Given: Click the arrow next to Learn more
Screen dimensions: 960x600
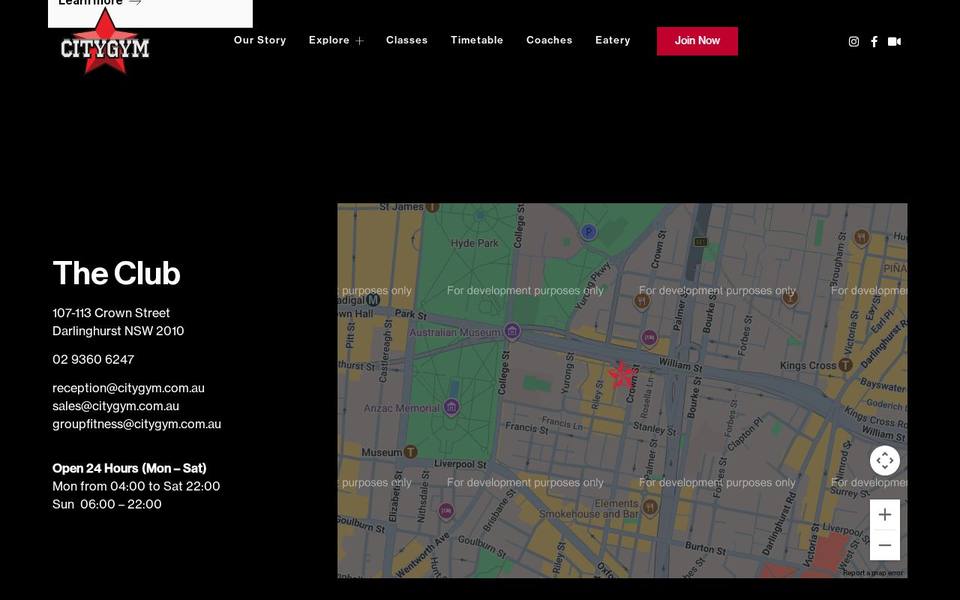Looking at the screenshot, I should click(135, 2).
